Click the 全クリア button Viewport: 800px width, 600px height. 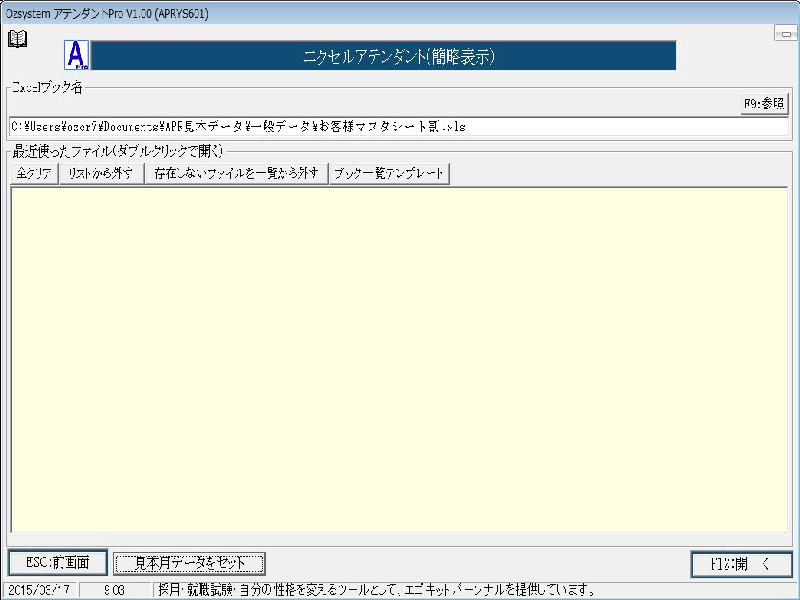pos(34,173)
